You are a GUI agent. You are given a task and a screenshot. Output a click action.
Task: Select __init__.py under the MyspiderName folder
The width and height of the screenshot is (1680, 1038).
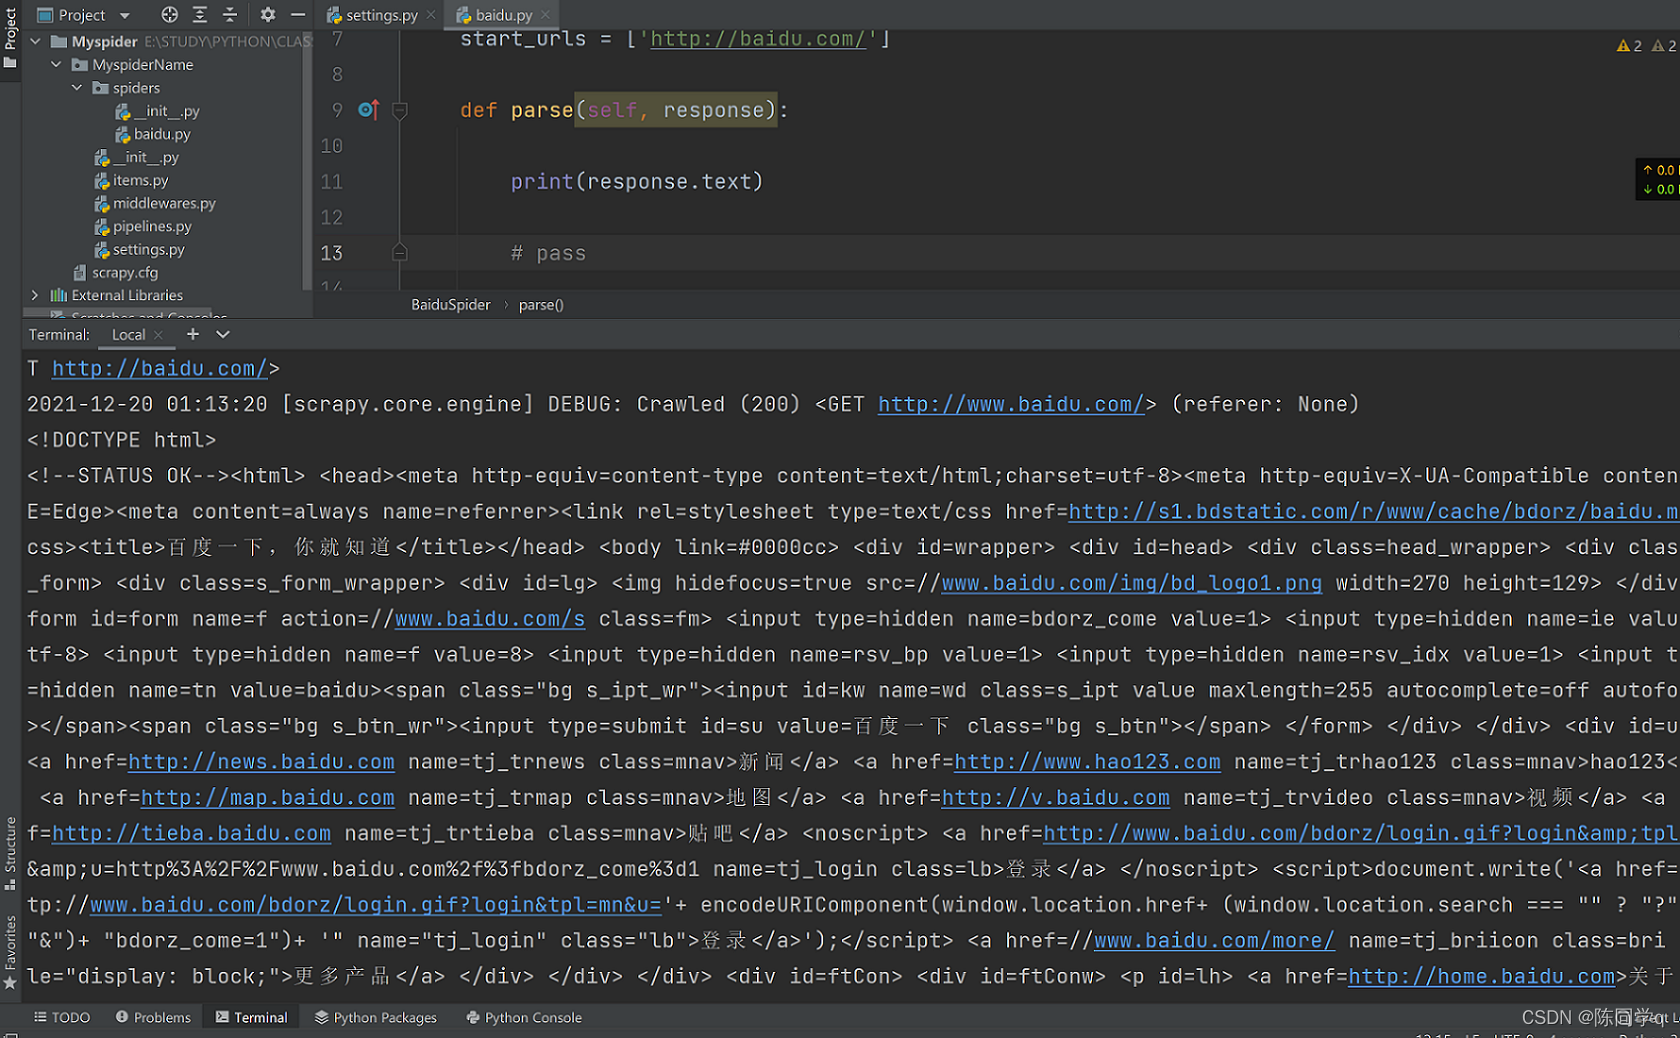point(136,157)
